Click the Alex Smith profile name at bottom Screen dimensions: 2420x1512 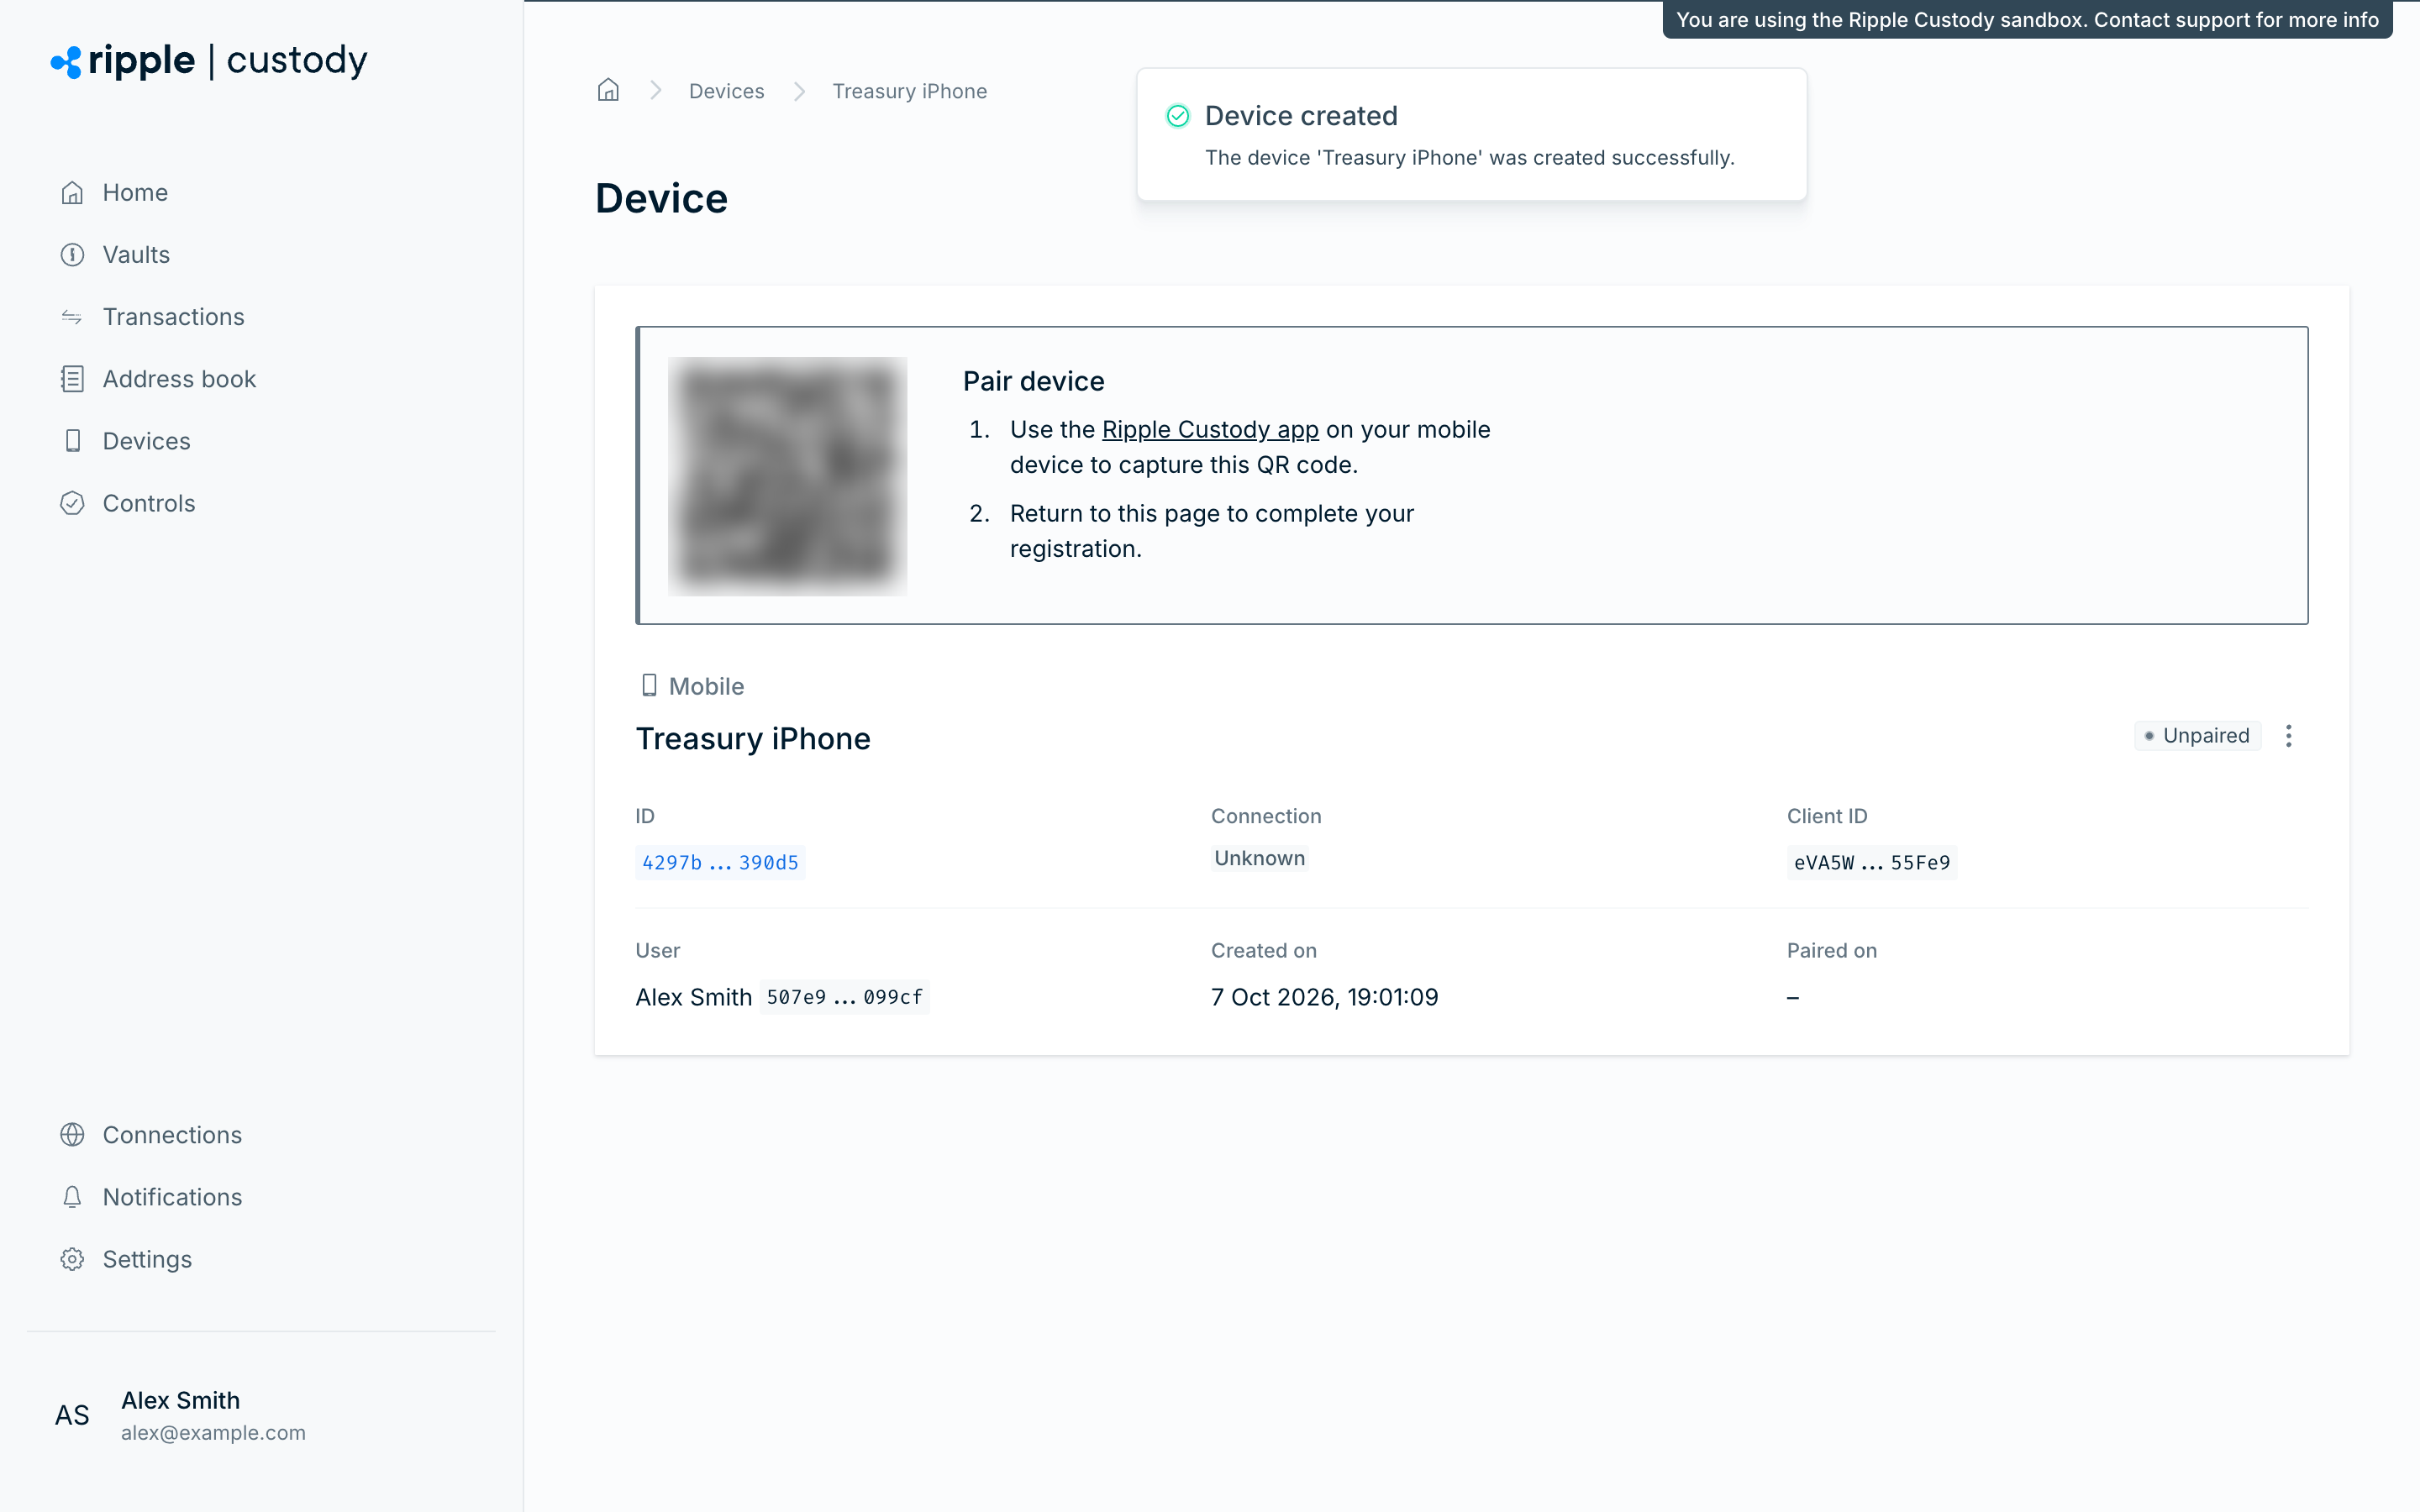pyautogui.click(x=180, y=1400)
